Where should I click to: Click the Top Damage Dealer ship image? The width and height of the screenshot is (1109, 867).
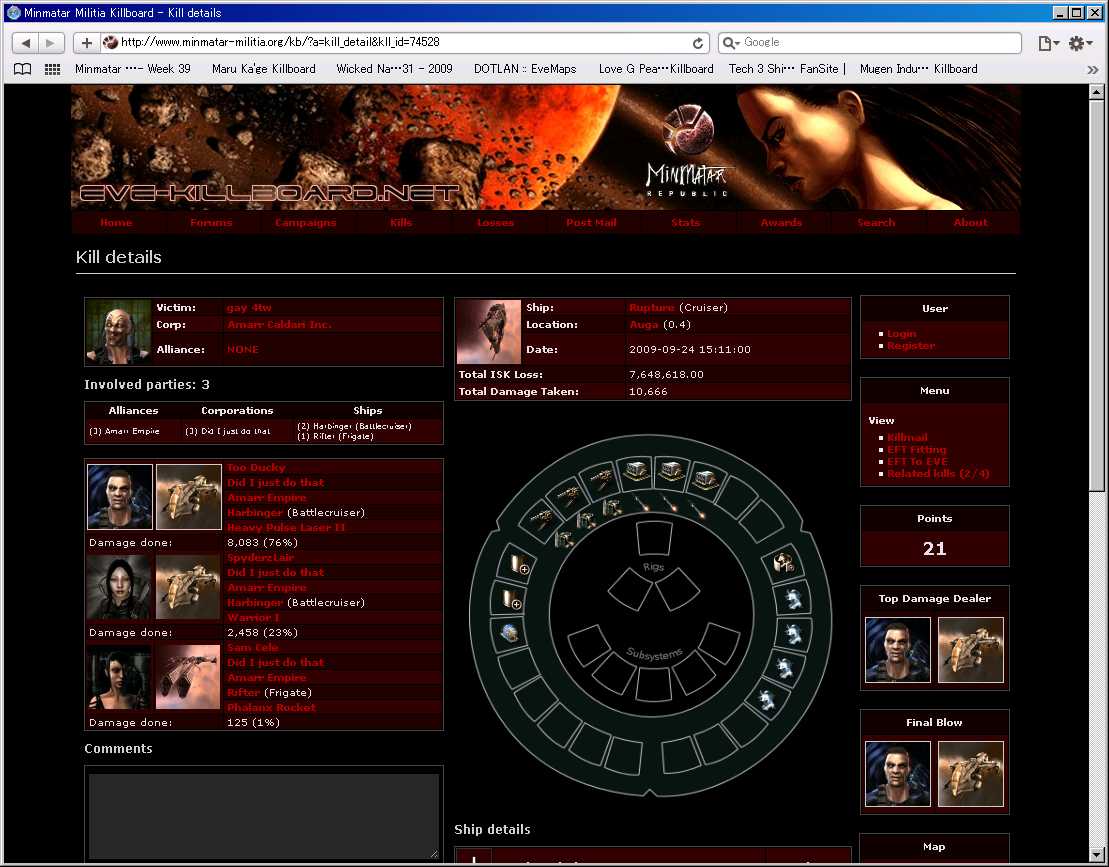(971, 650)
